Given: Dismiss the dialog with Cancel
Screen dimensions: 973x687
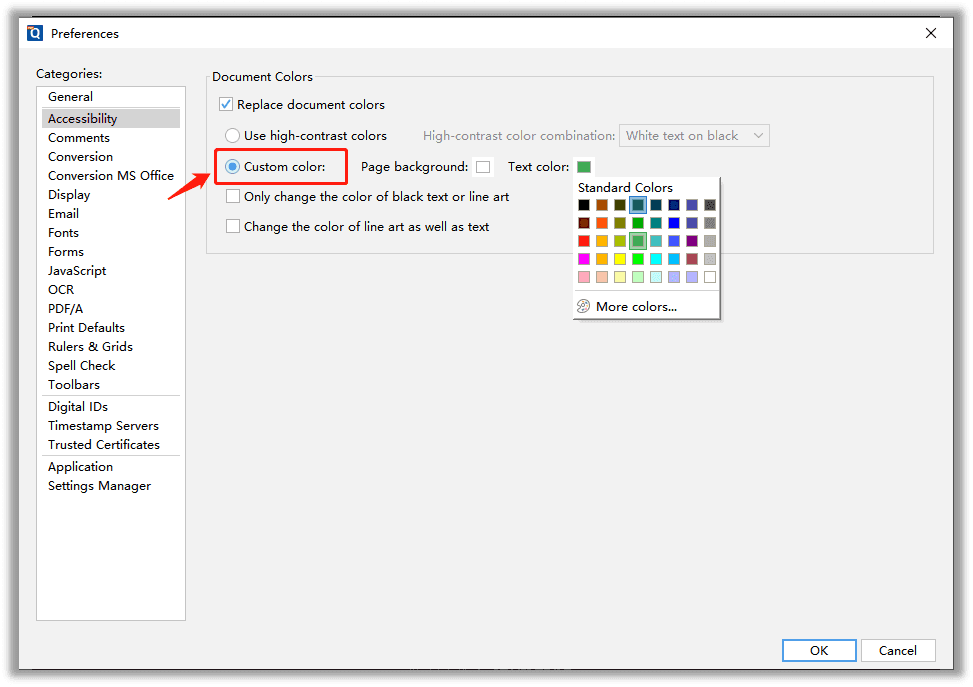Looking at the screenshot, I should click(x=897, y=650).
